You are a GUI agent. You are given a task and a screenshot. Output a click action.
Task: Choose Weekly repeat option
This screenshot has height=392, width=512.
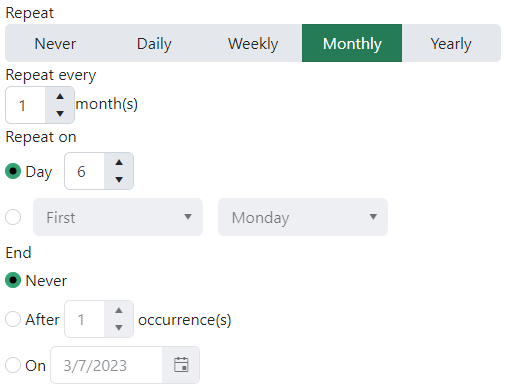[x=253, y=43]
